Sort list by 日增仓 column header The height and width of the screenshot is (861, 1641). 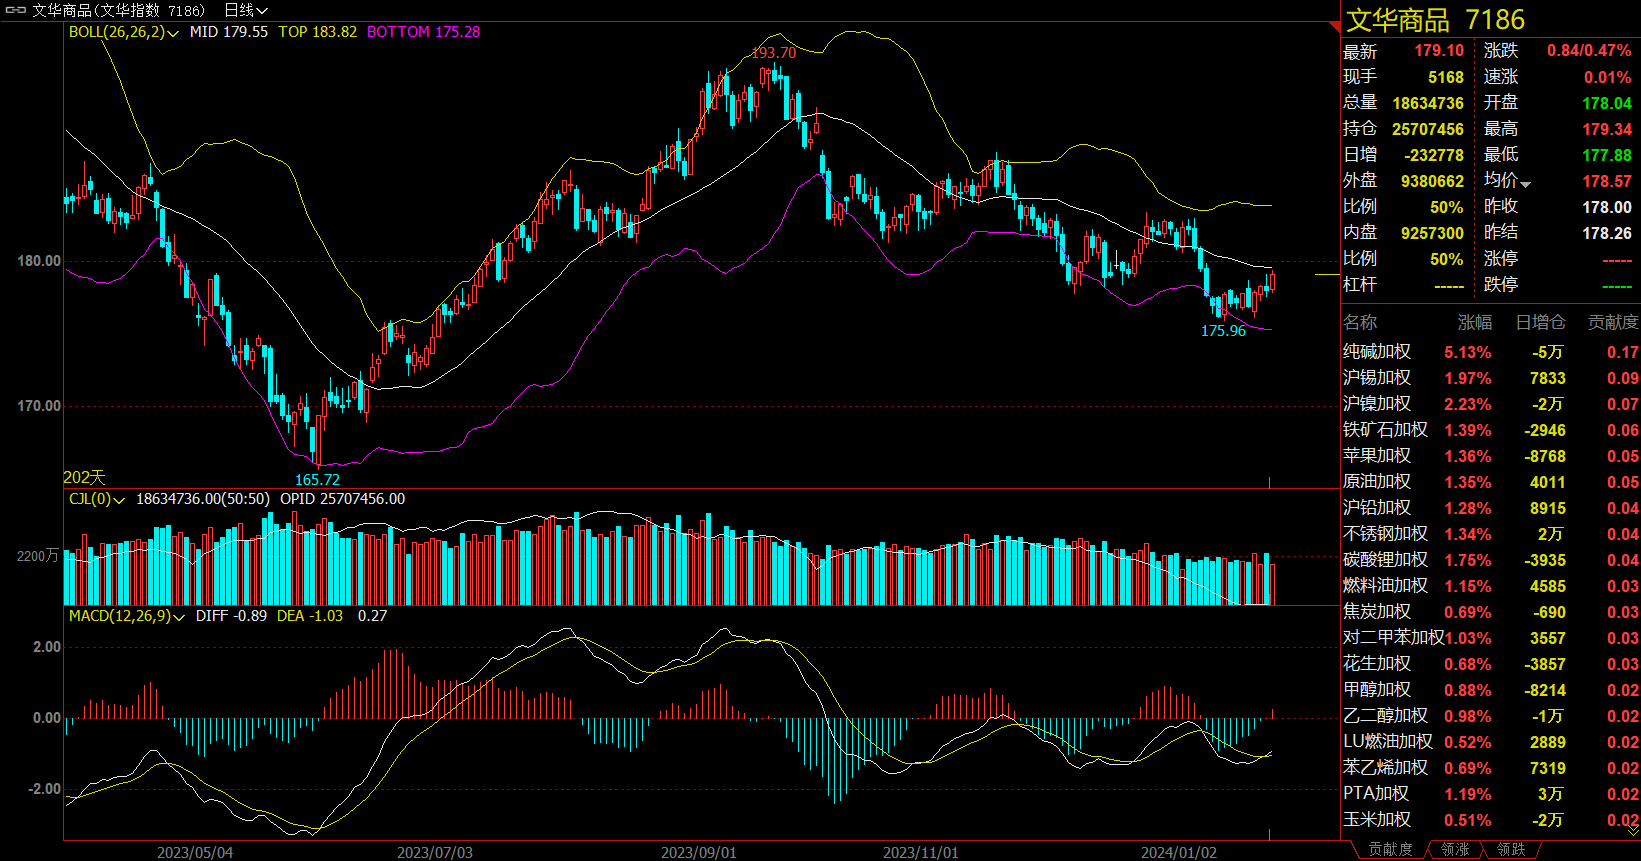(1540, 322)
